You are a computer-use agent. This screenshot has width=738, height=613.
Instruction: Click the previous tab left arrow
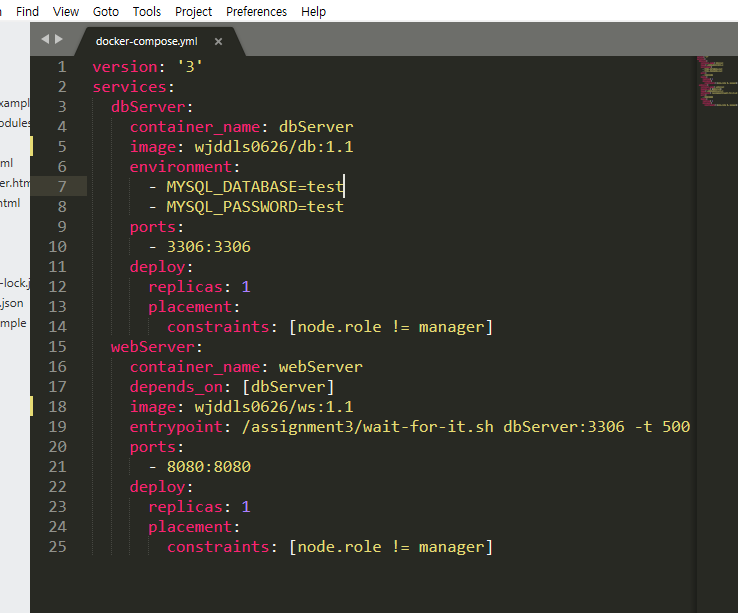pyautogui.click(x=45, y=39)
